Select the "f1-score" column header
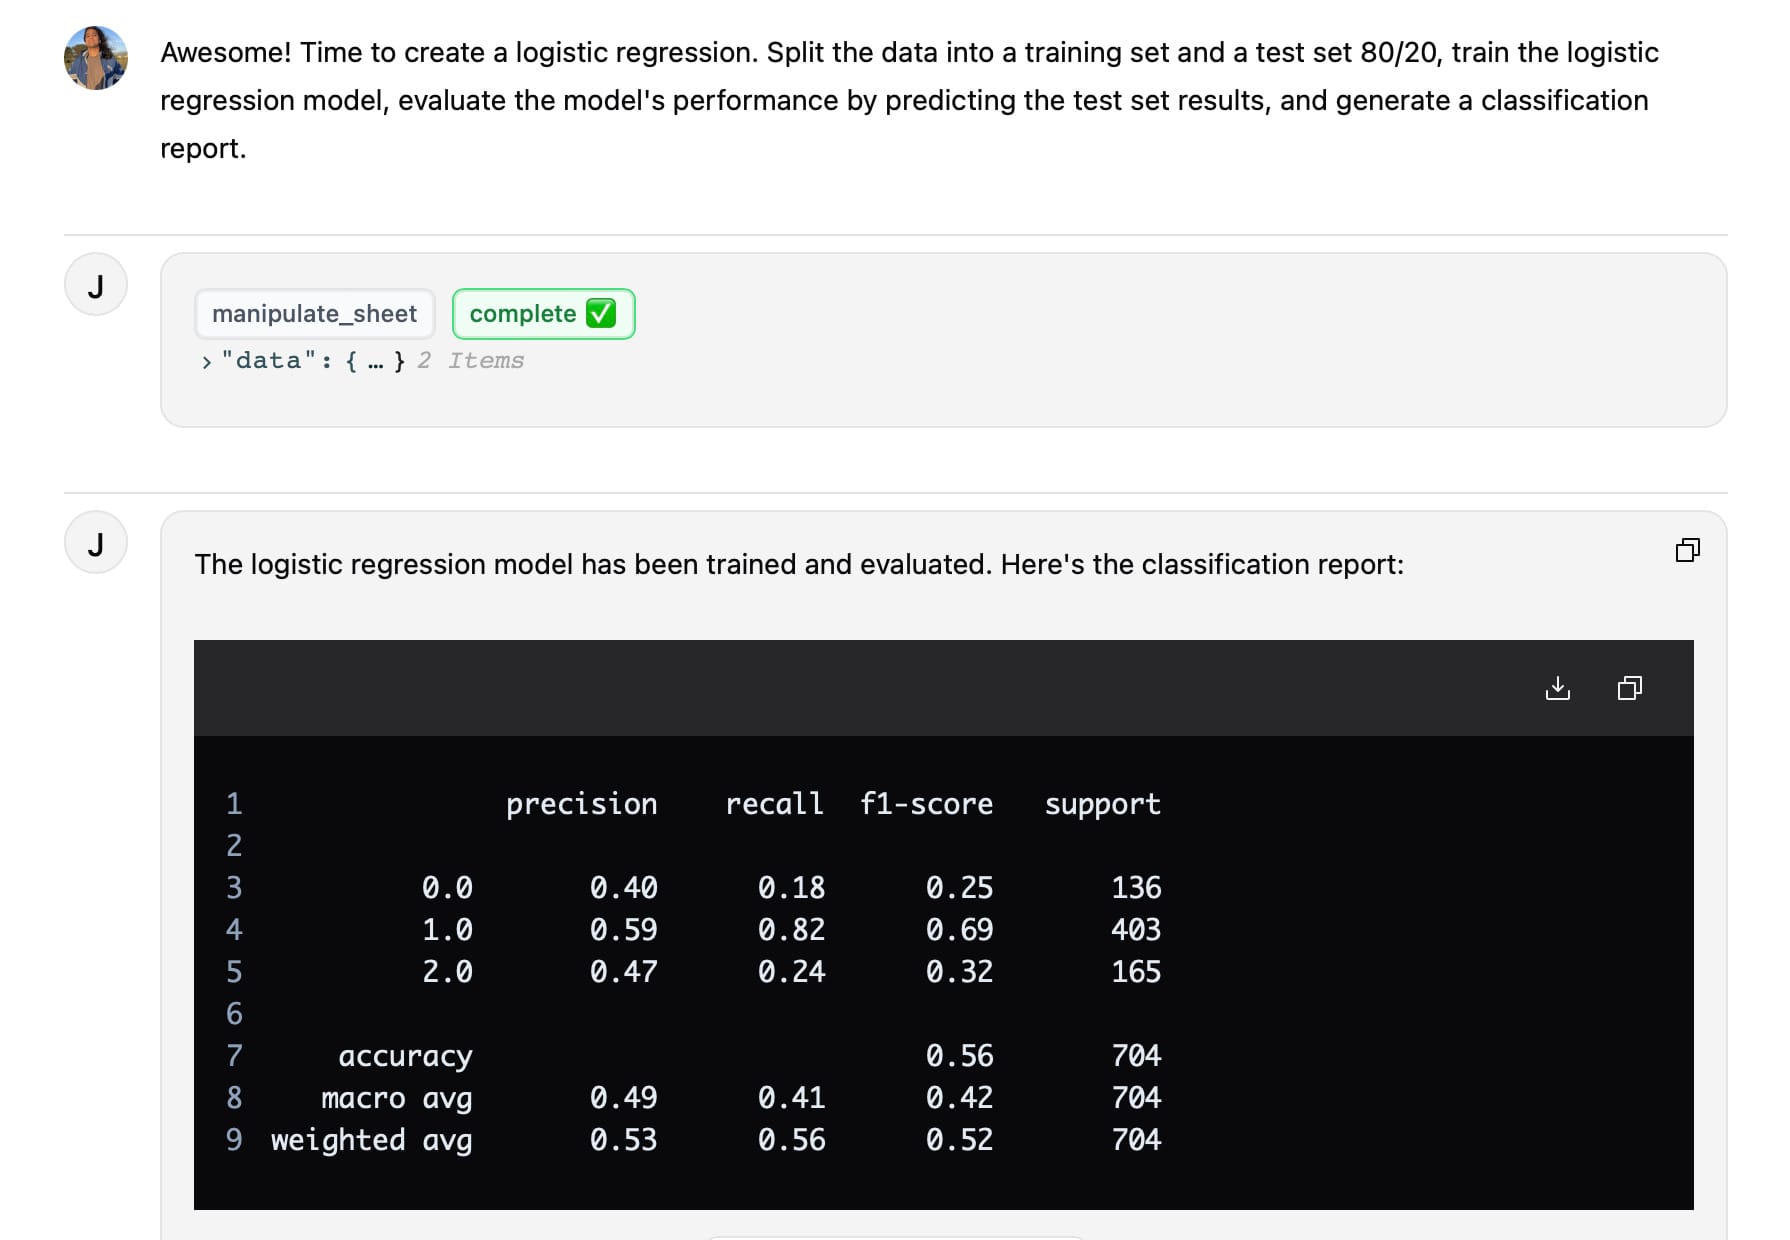The height and width of the screenshot is (1240, 1790). 926,804
